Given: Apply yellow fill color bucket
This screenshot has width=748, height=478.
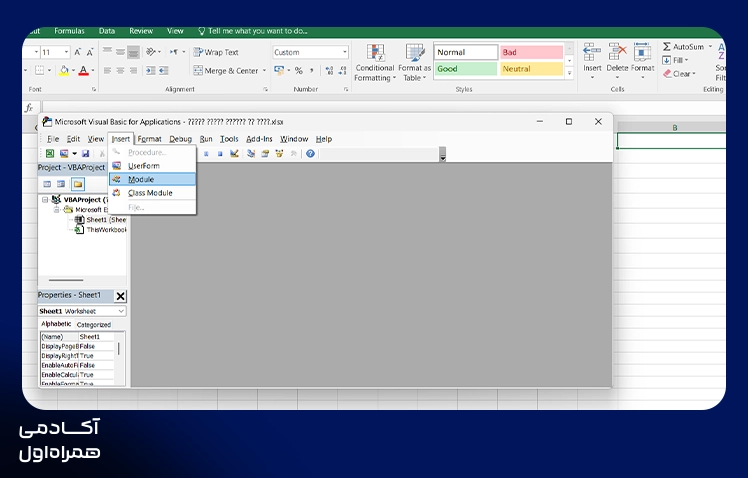Looking at the screenshot, I should (x=64, y=71).
